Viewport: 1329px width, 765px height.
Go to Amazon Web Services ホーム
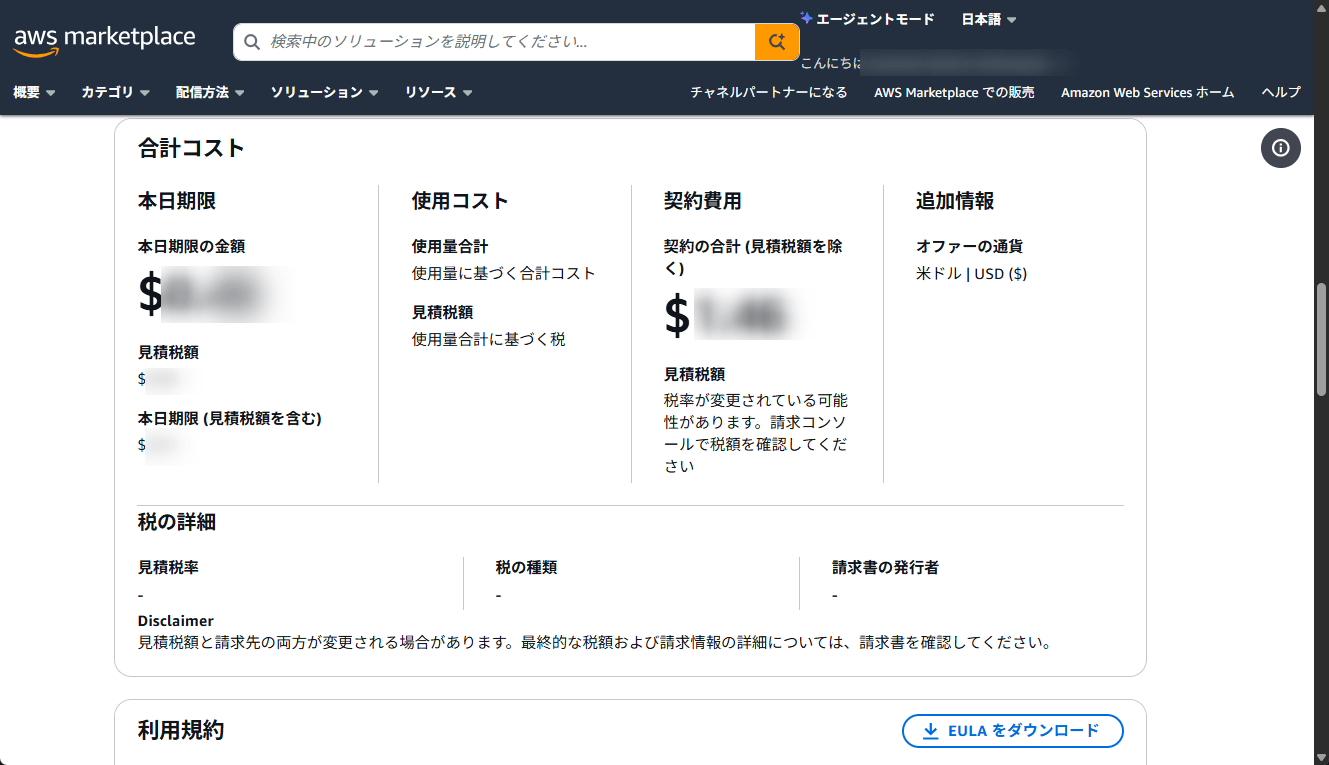point(1147,92)
